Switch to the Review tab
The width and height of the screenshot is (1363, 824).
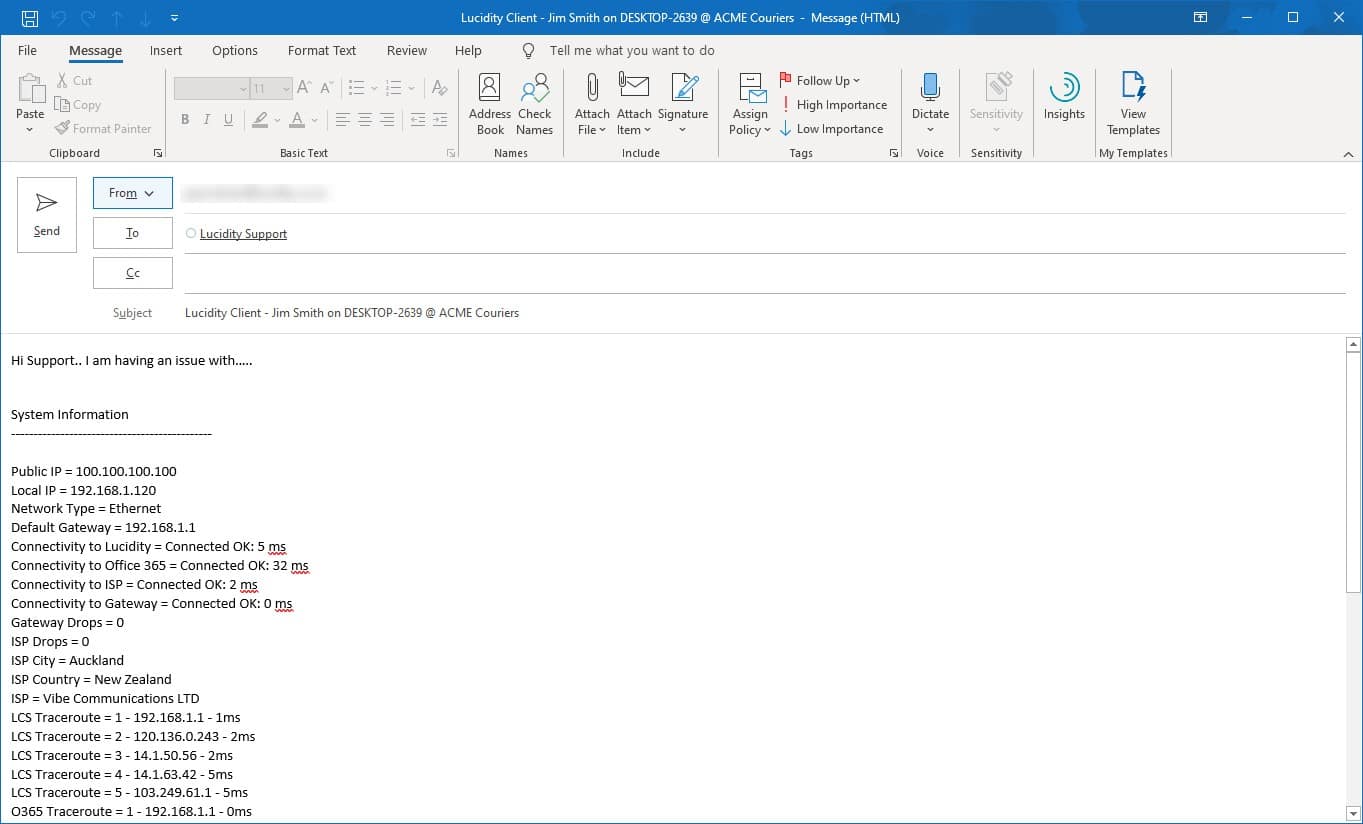[x=407, y=50]
